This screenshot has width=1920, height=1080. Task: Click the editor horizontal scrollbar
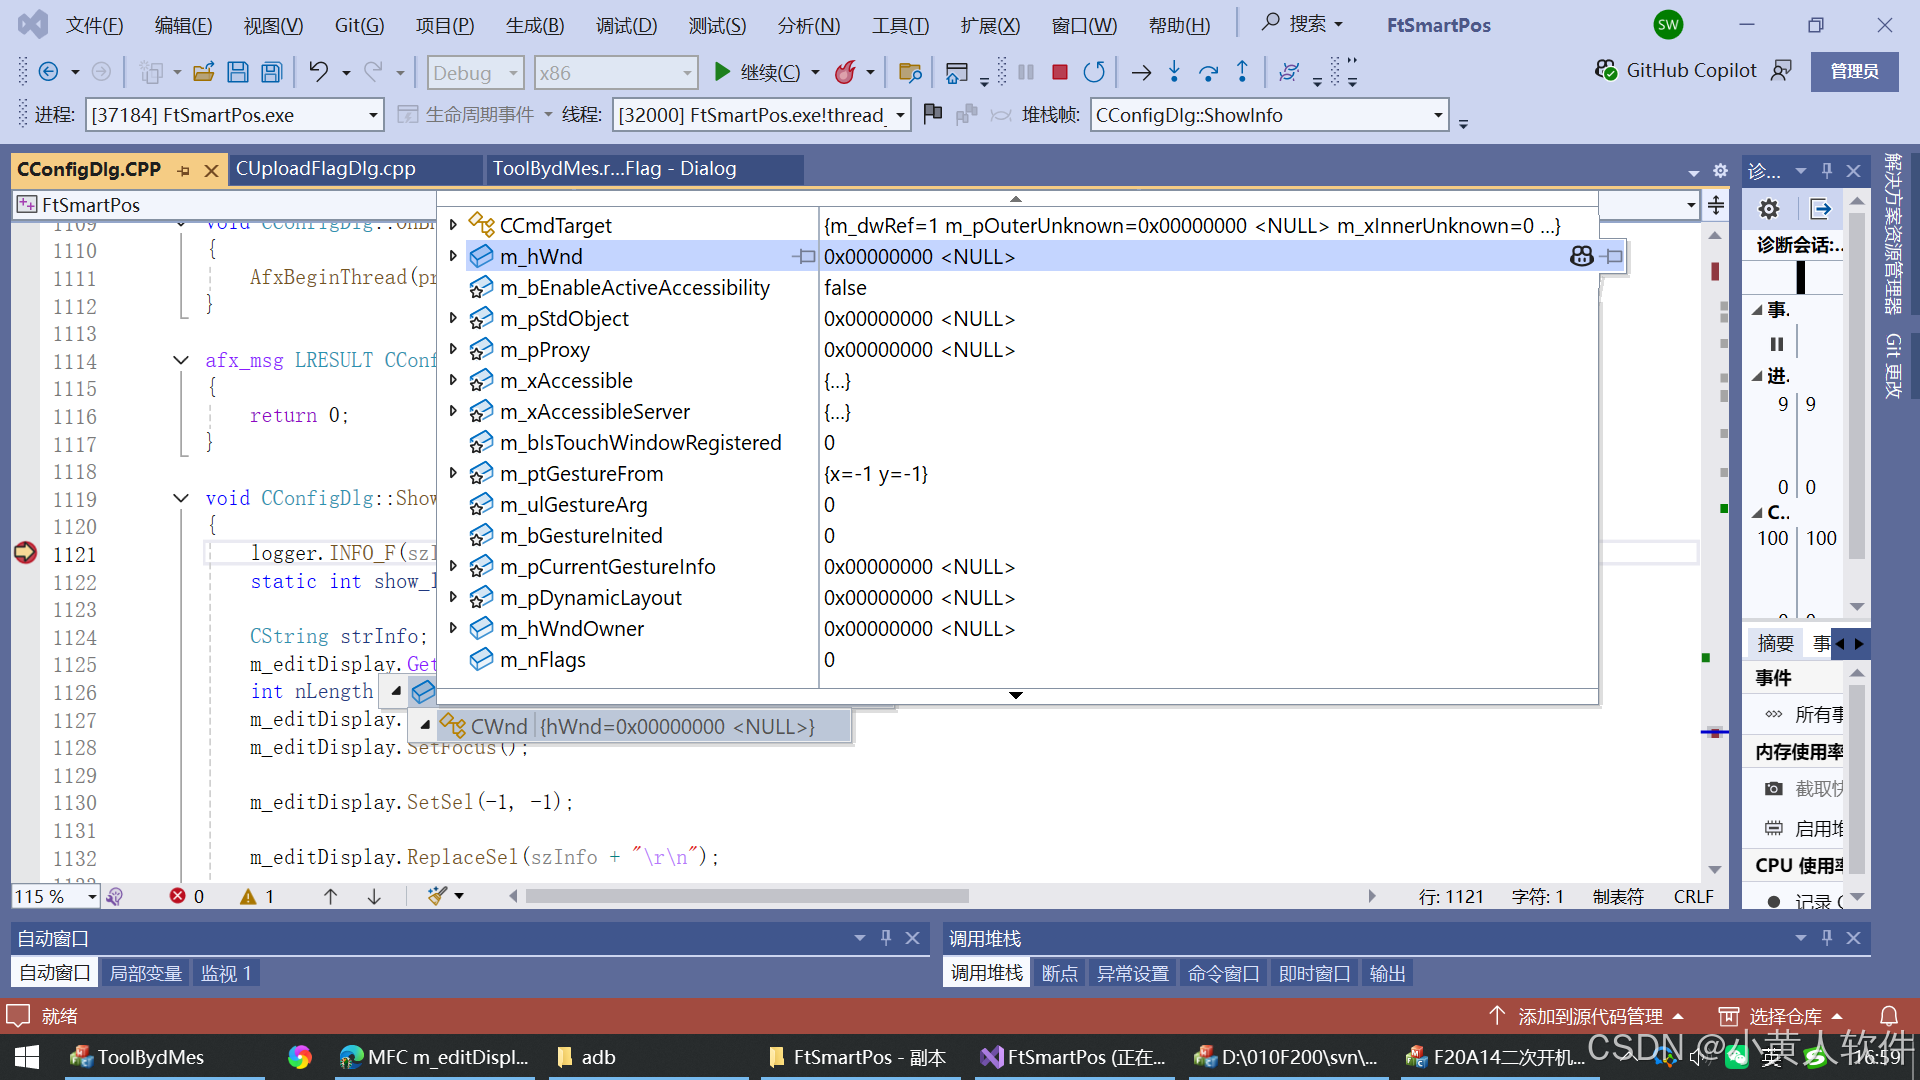click(746, 896)
